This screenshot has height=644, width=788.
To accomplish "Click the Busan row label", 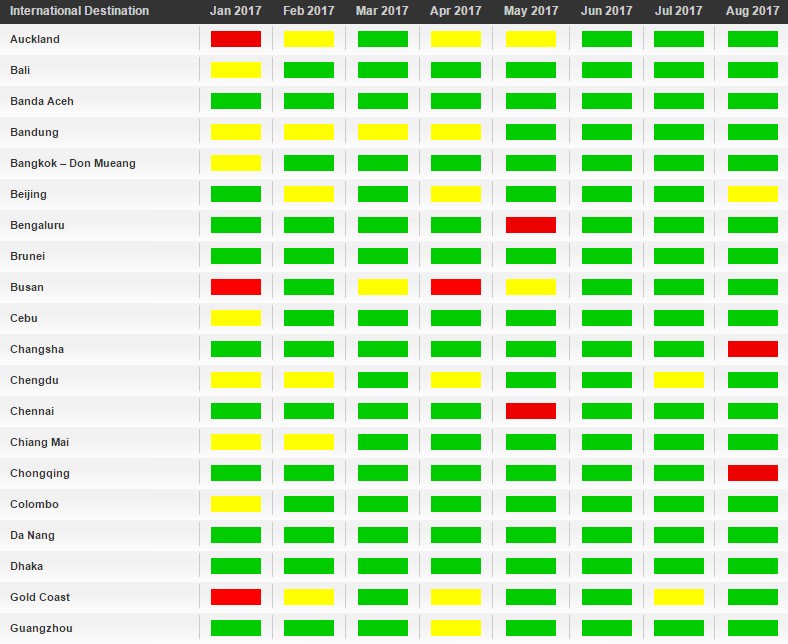I will point(27,287).
